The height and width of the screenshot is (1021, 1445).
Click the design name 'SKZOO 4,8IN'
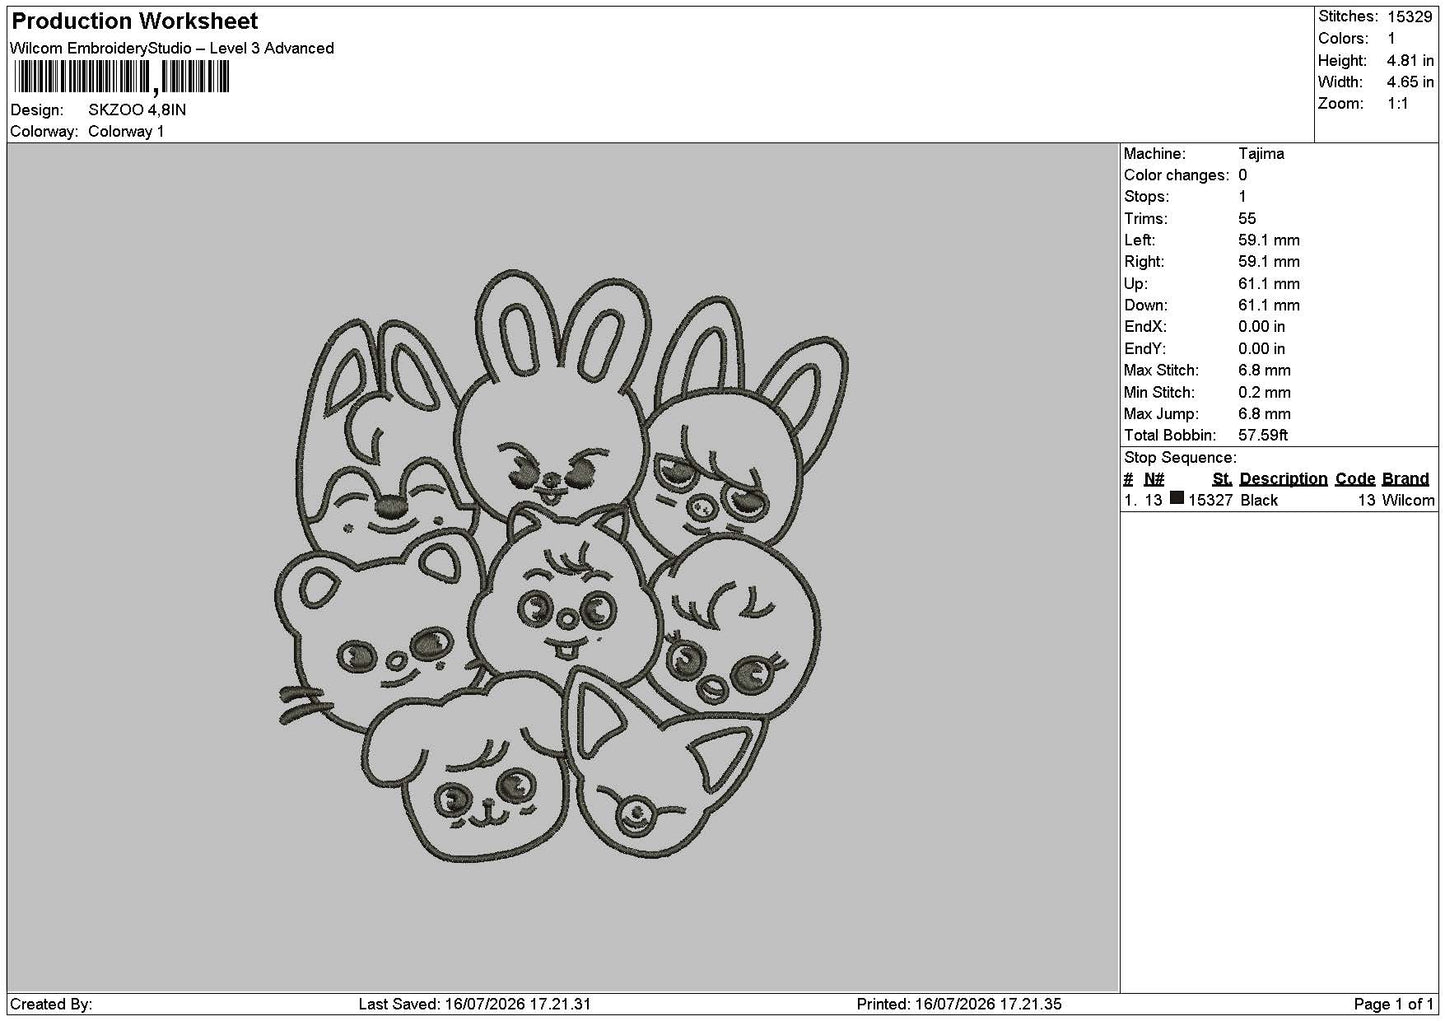(137, 110)
